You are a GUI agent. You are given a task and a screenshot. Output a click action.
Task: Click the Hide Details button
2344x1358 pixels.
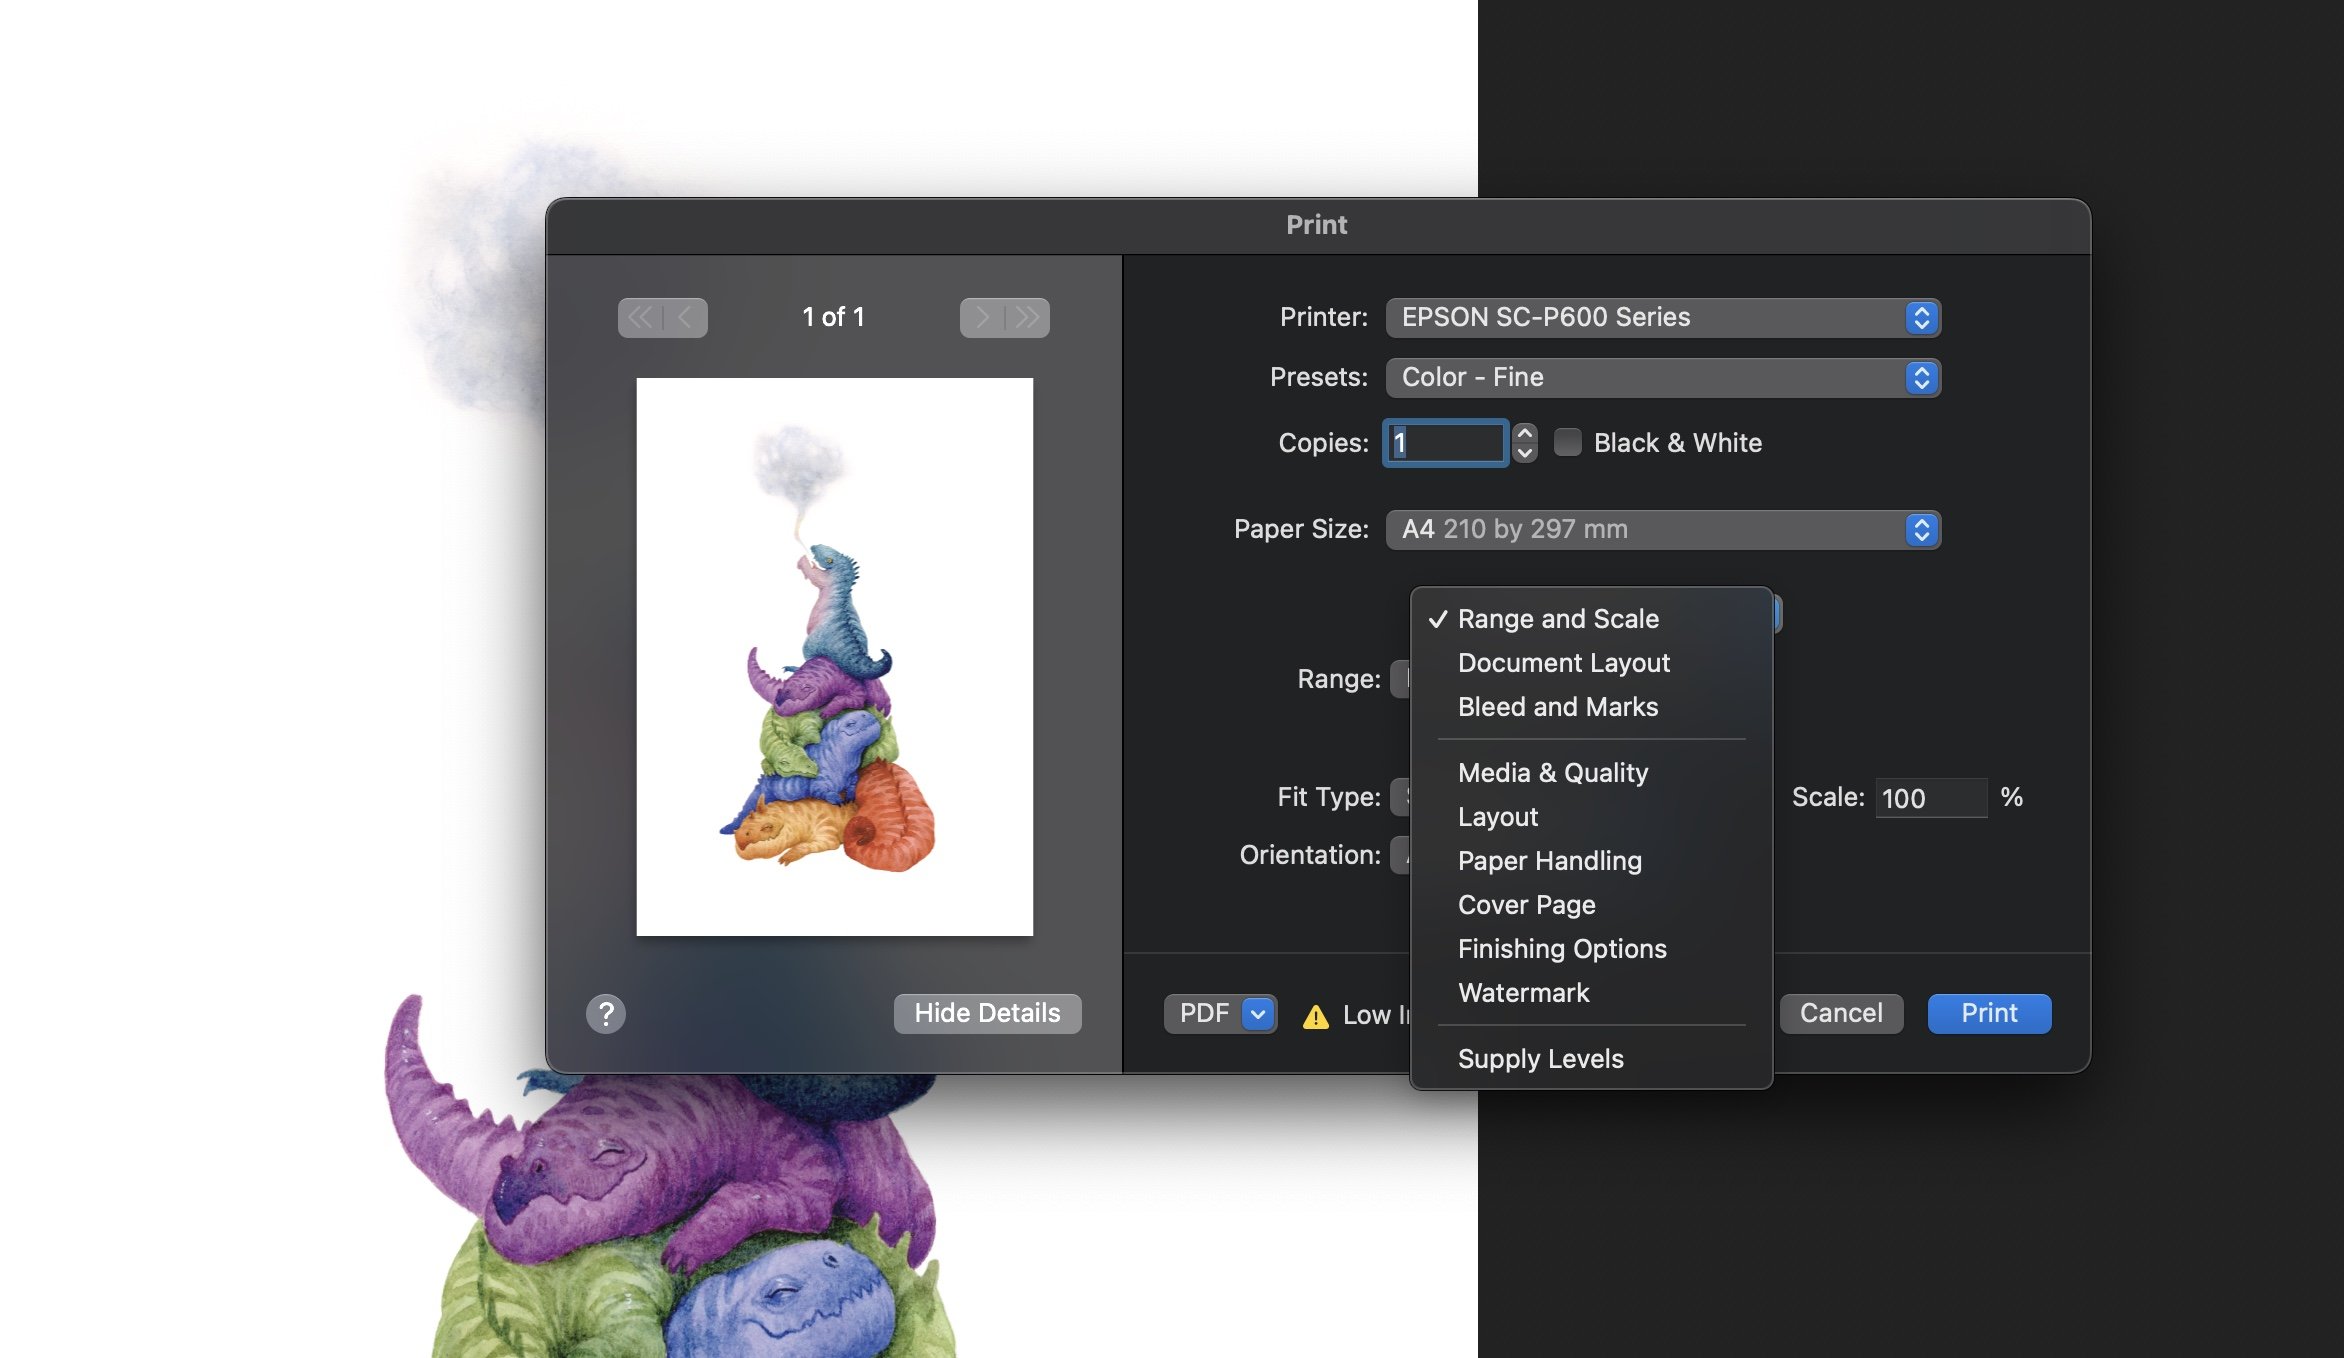coord(987,1014)
